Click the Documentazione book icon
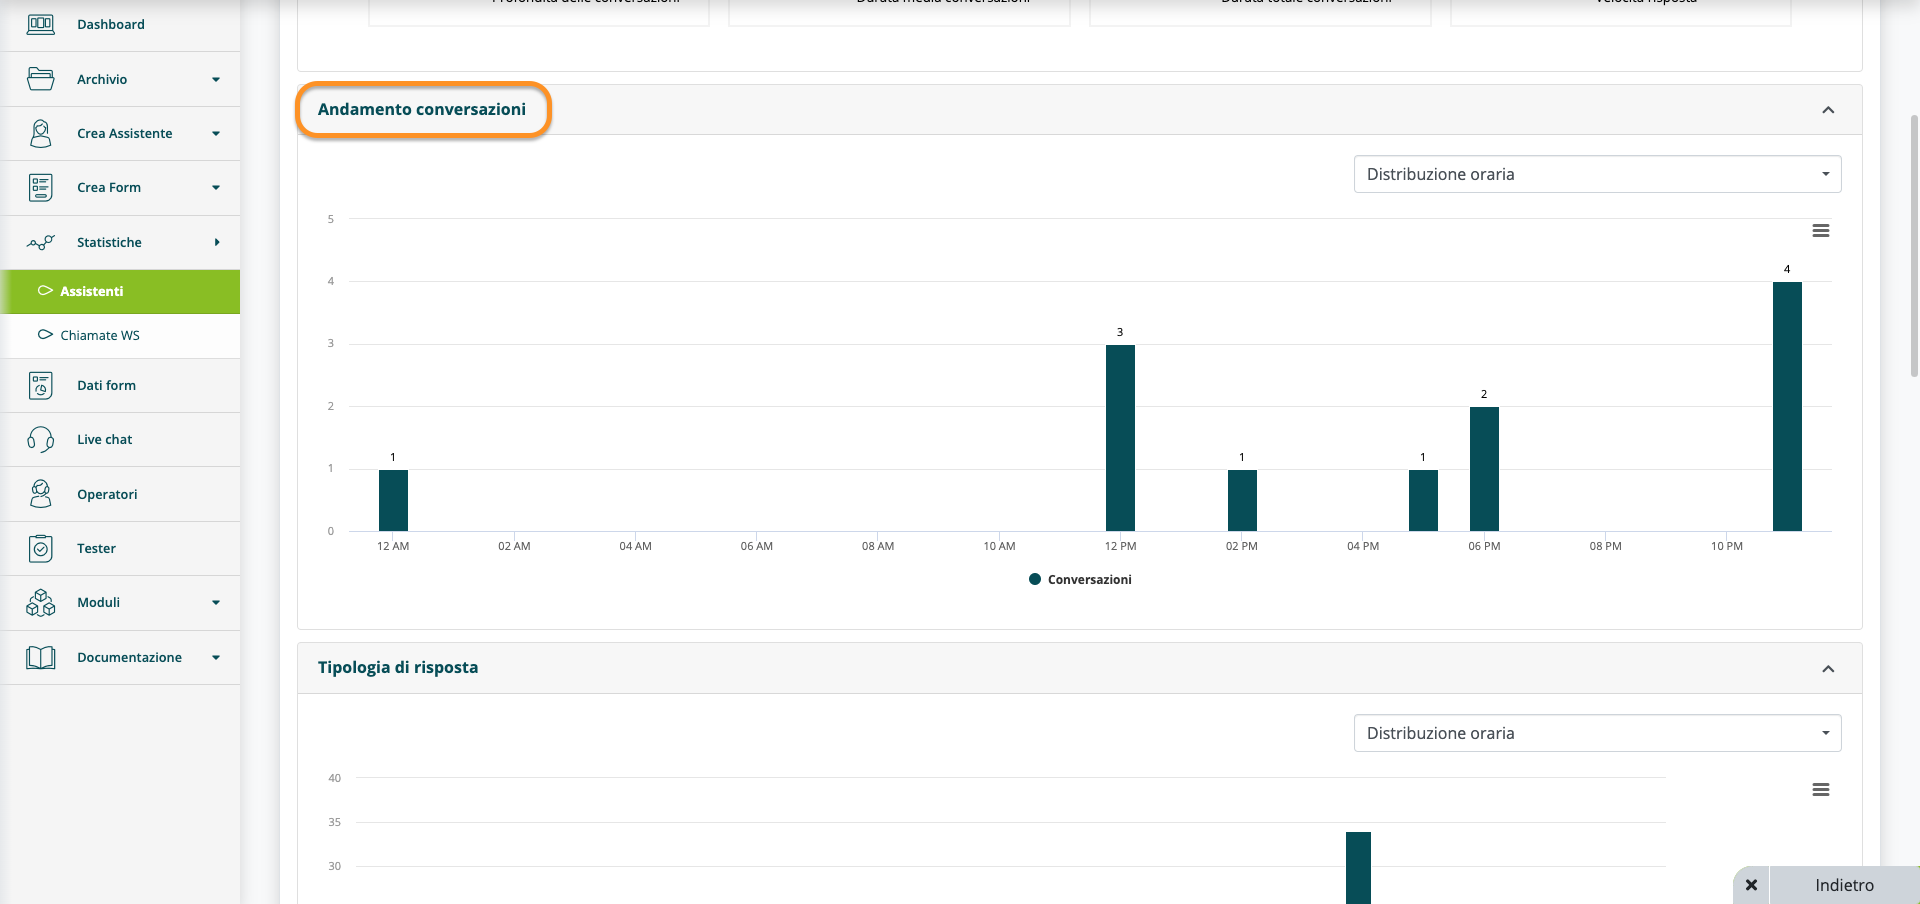The height and width of the screenshot is (904, 1920). pos(41,657)
